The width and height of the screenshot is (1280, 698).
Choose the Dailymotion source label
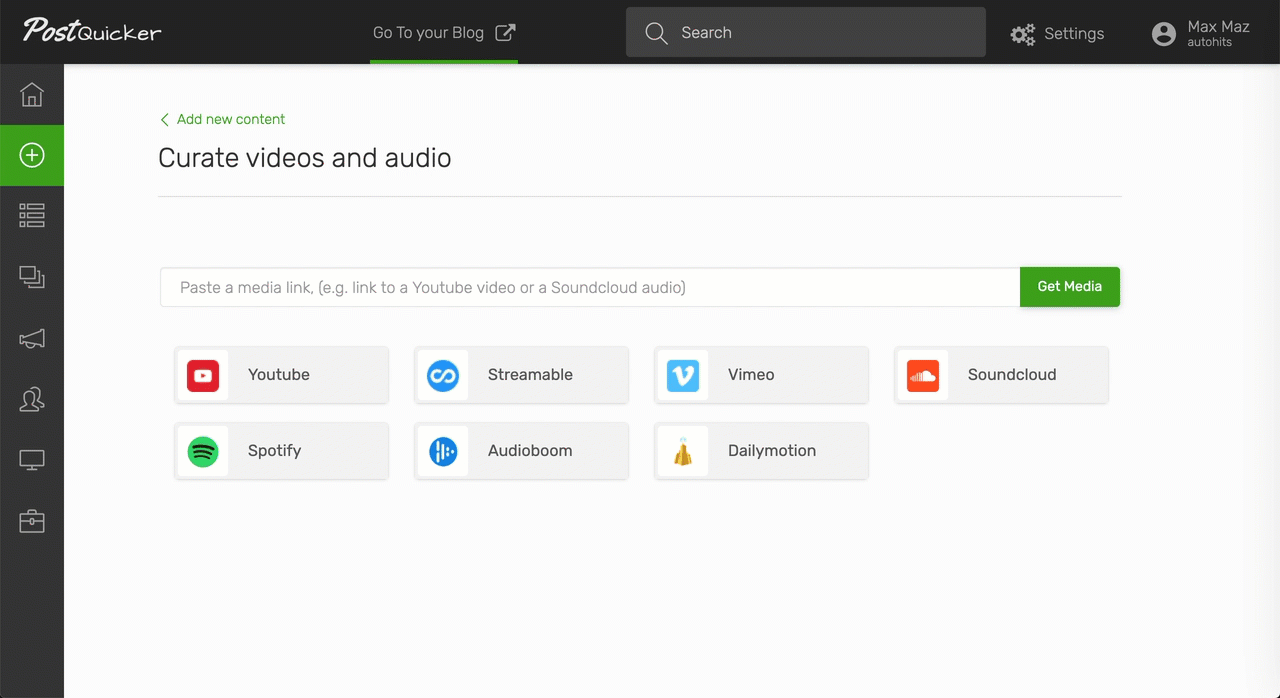(x=772, y=451)
